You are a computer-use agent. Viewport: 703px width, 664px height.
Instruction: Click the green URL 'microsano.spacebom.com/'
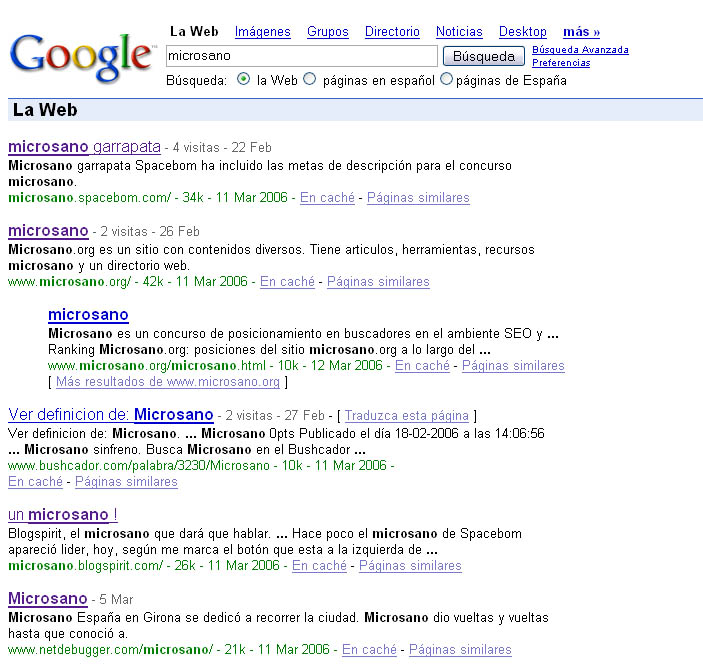click(90, 198)
